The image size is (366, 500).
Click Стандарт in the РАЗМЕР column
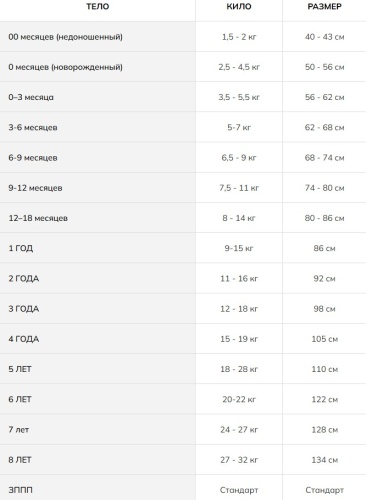[324, 490]
